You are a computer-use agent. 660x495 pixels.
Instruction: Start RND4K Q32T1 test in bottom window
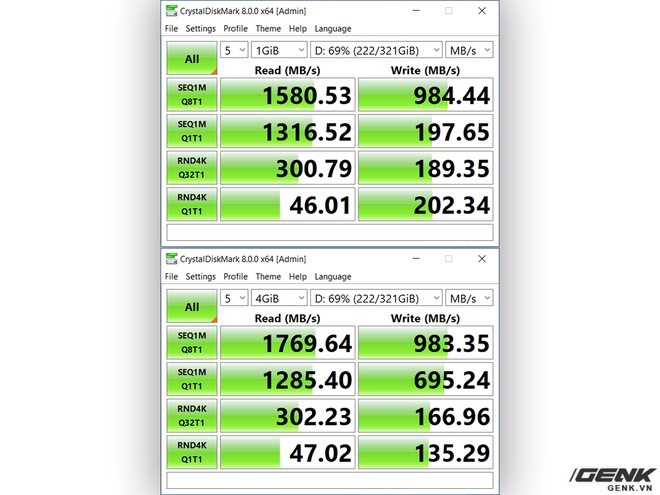(x=192, y=415)
